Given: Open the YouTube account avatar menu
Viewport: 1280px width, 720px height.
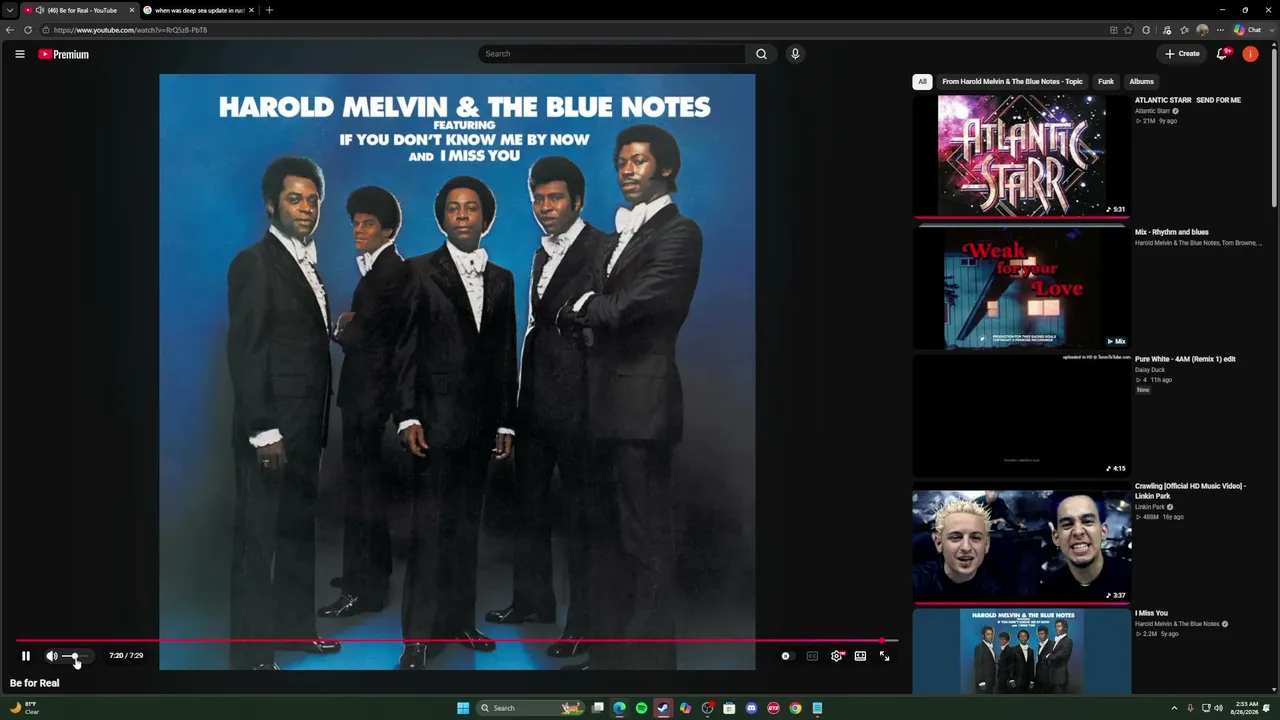Looking at the screenshot, I should point(1250,54).
